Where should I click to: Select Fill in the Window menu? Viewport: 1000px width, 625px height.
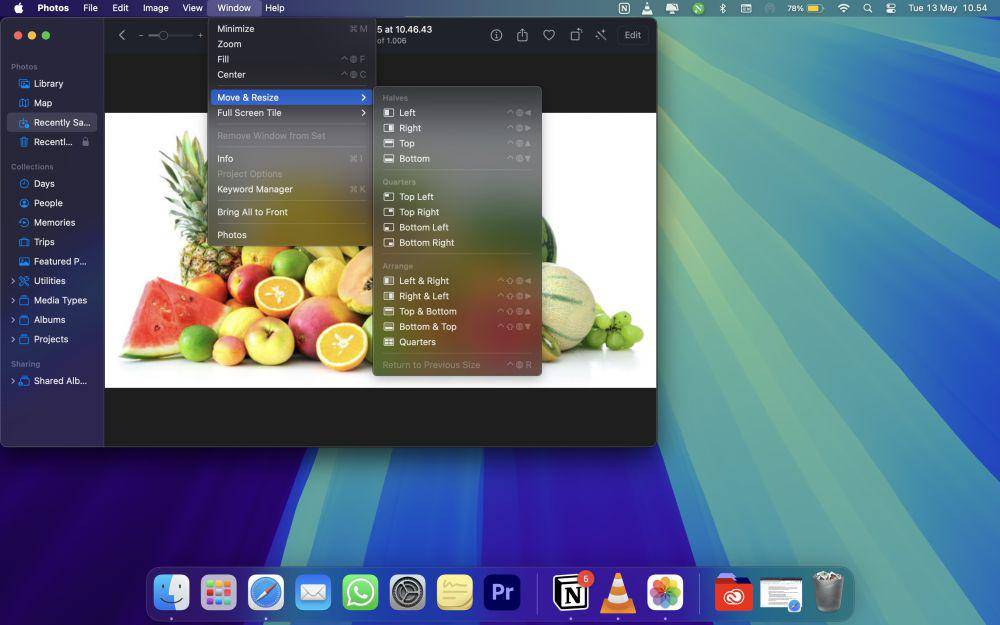point(291,59)
